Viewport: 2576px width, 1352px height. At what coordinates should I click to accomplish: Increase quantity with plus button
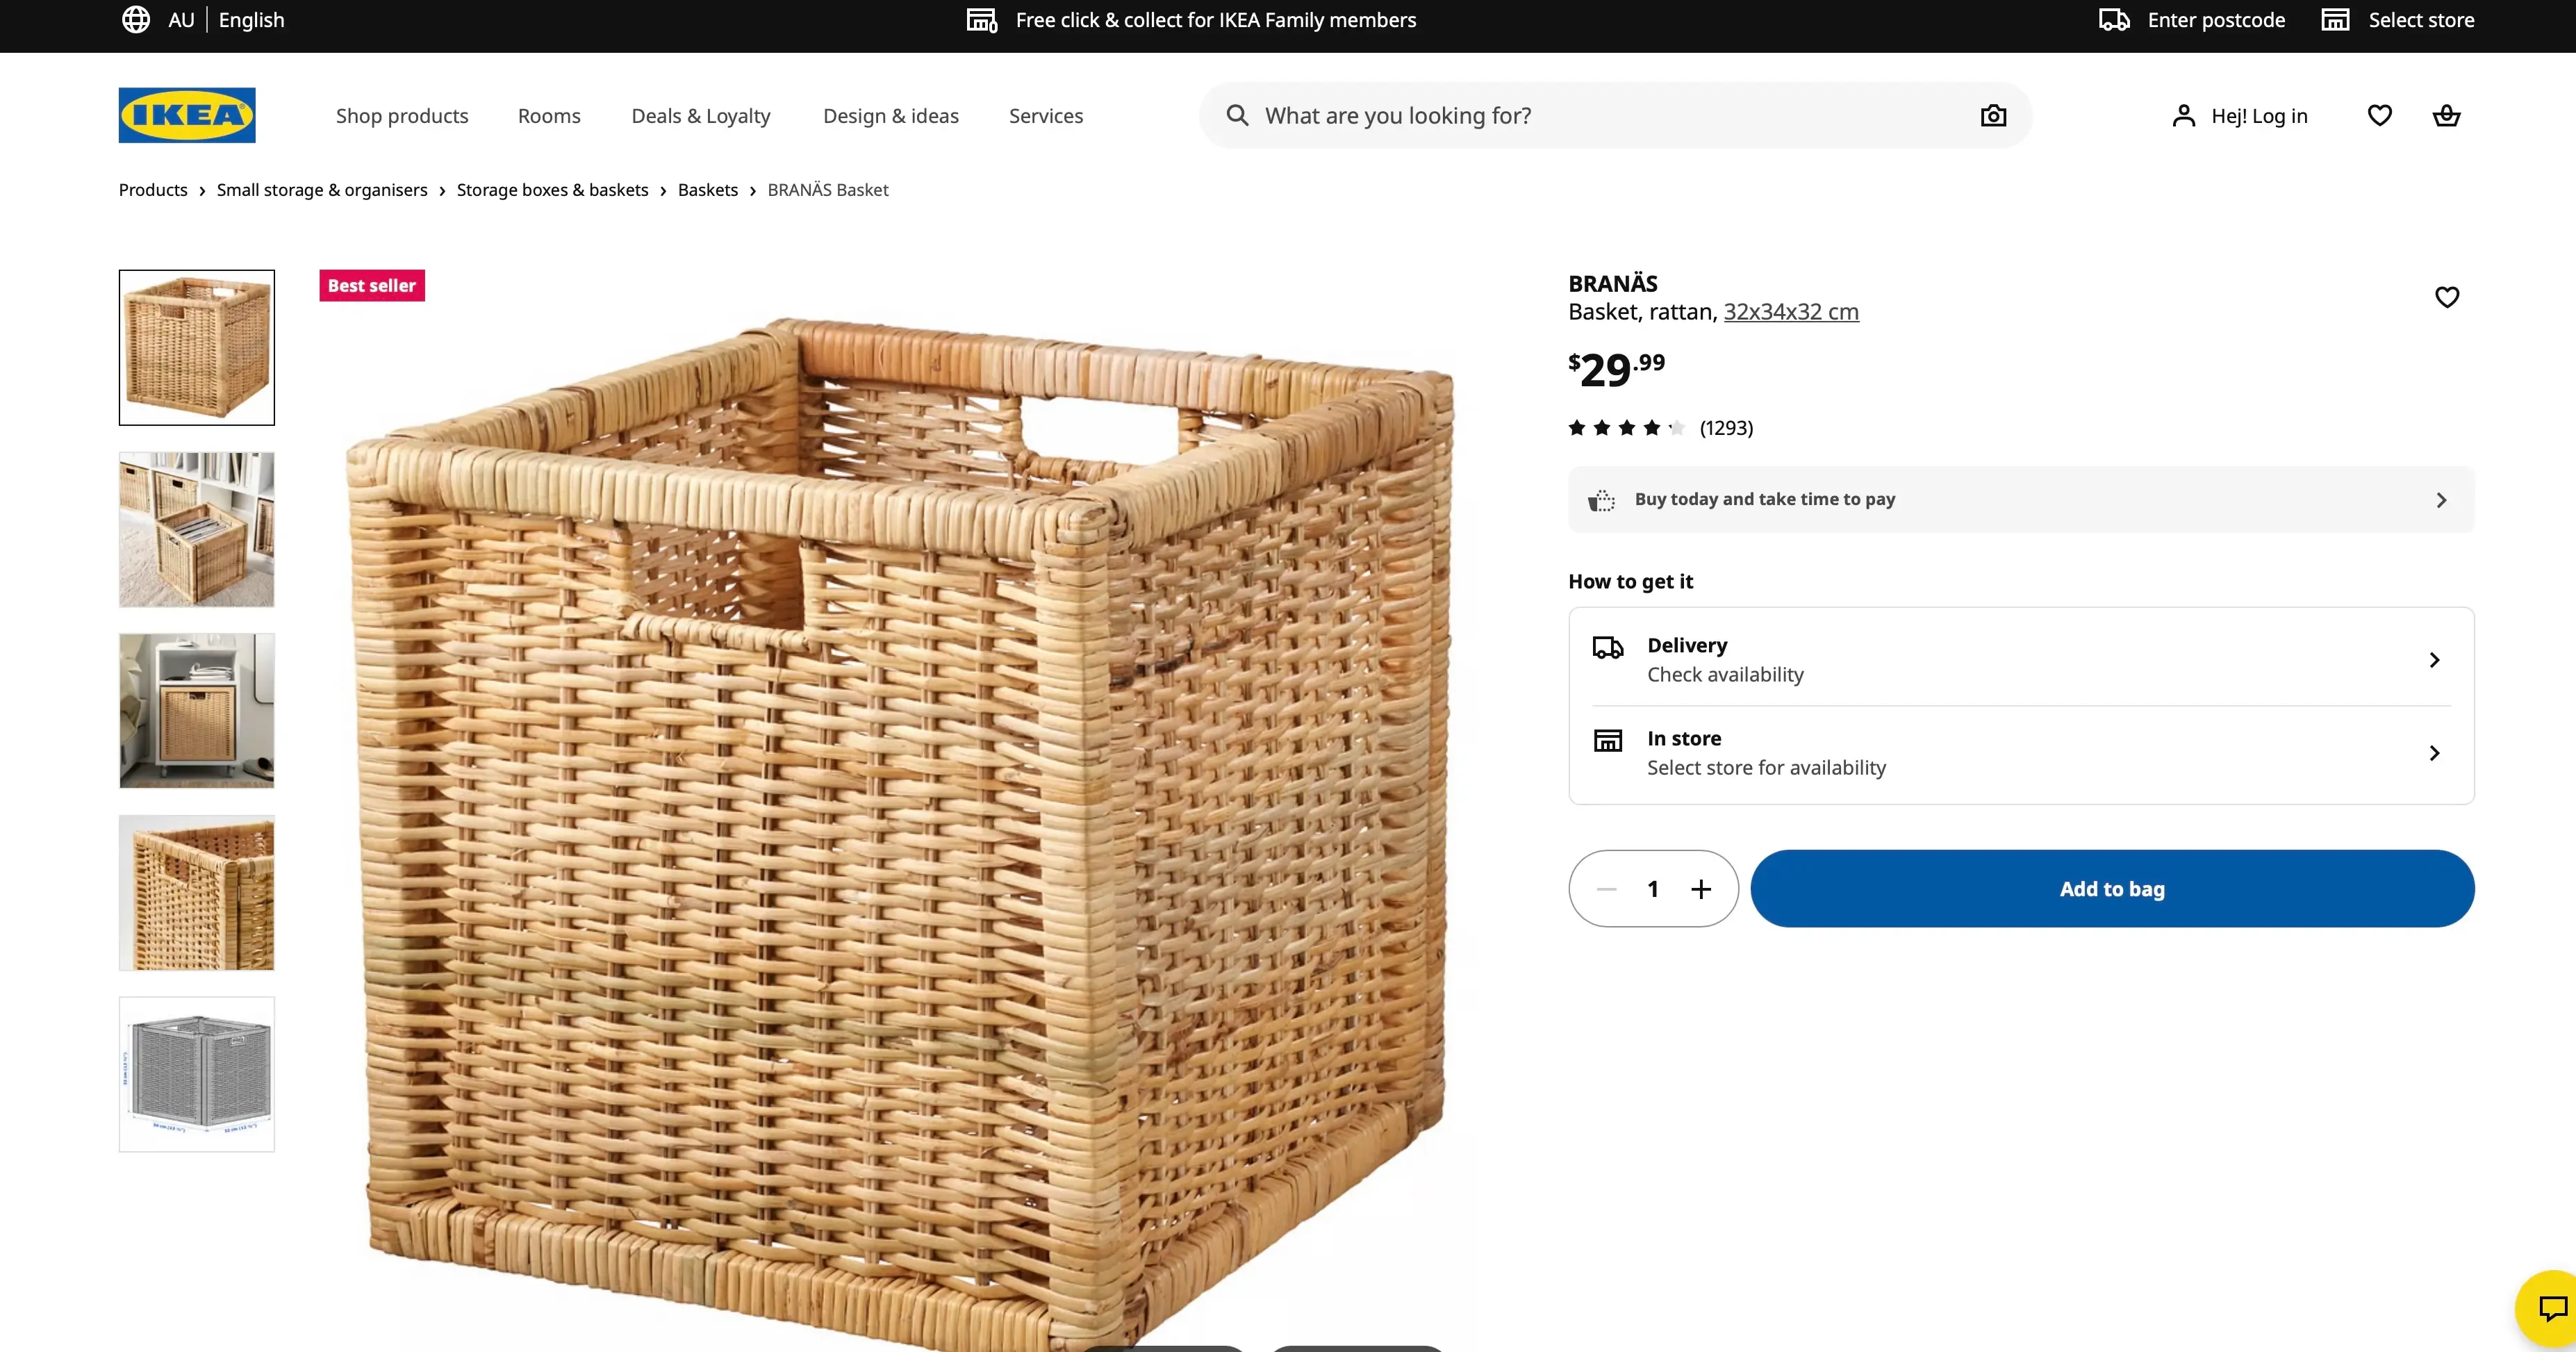(1701, 889)
